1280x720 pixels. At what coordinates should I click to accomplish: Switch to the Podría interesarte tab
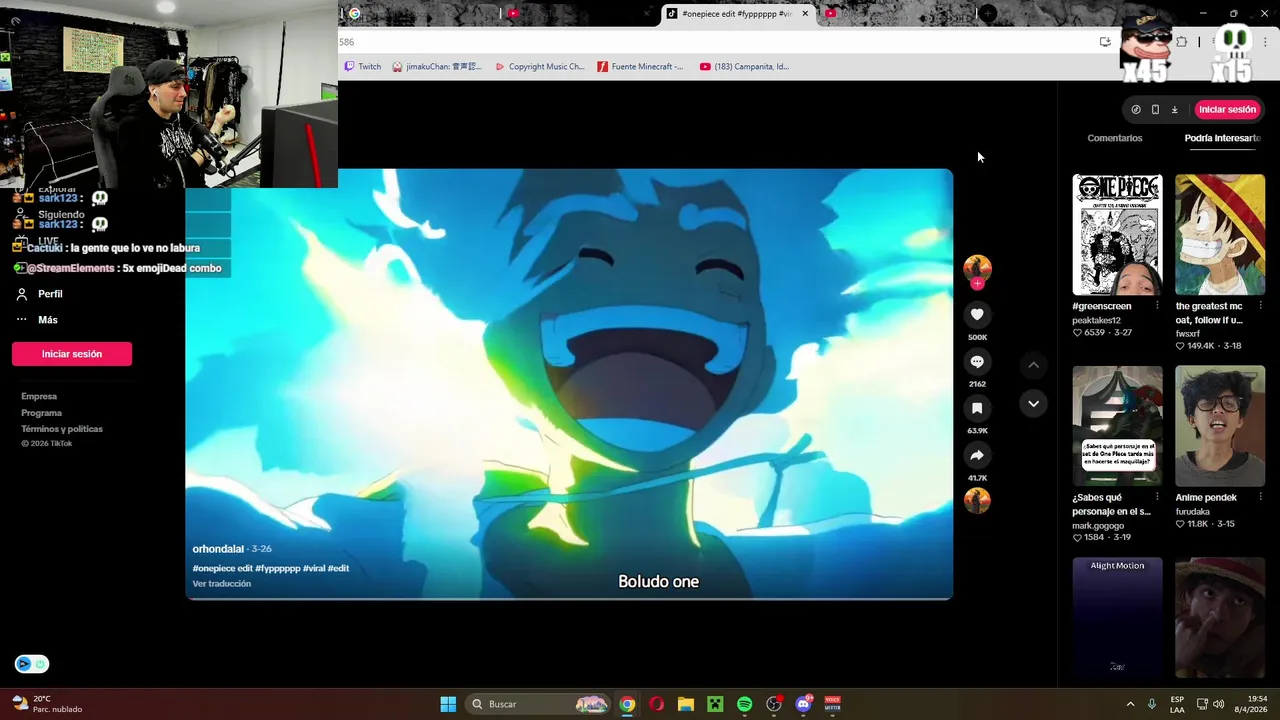tap(1222, 138)
